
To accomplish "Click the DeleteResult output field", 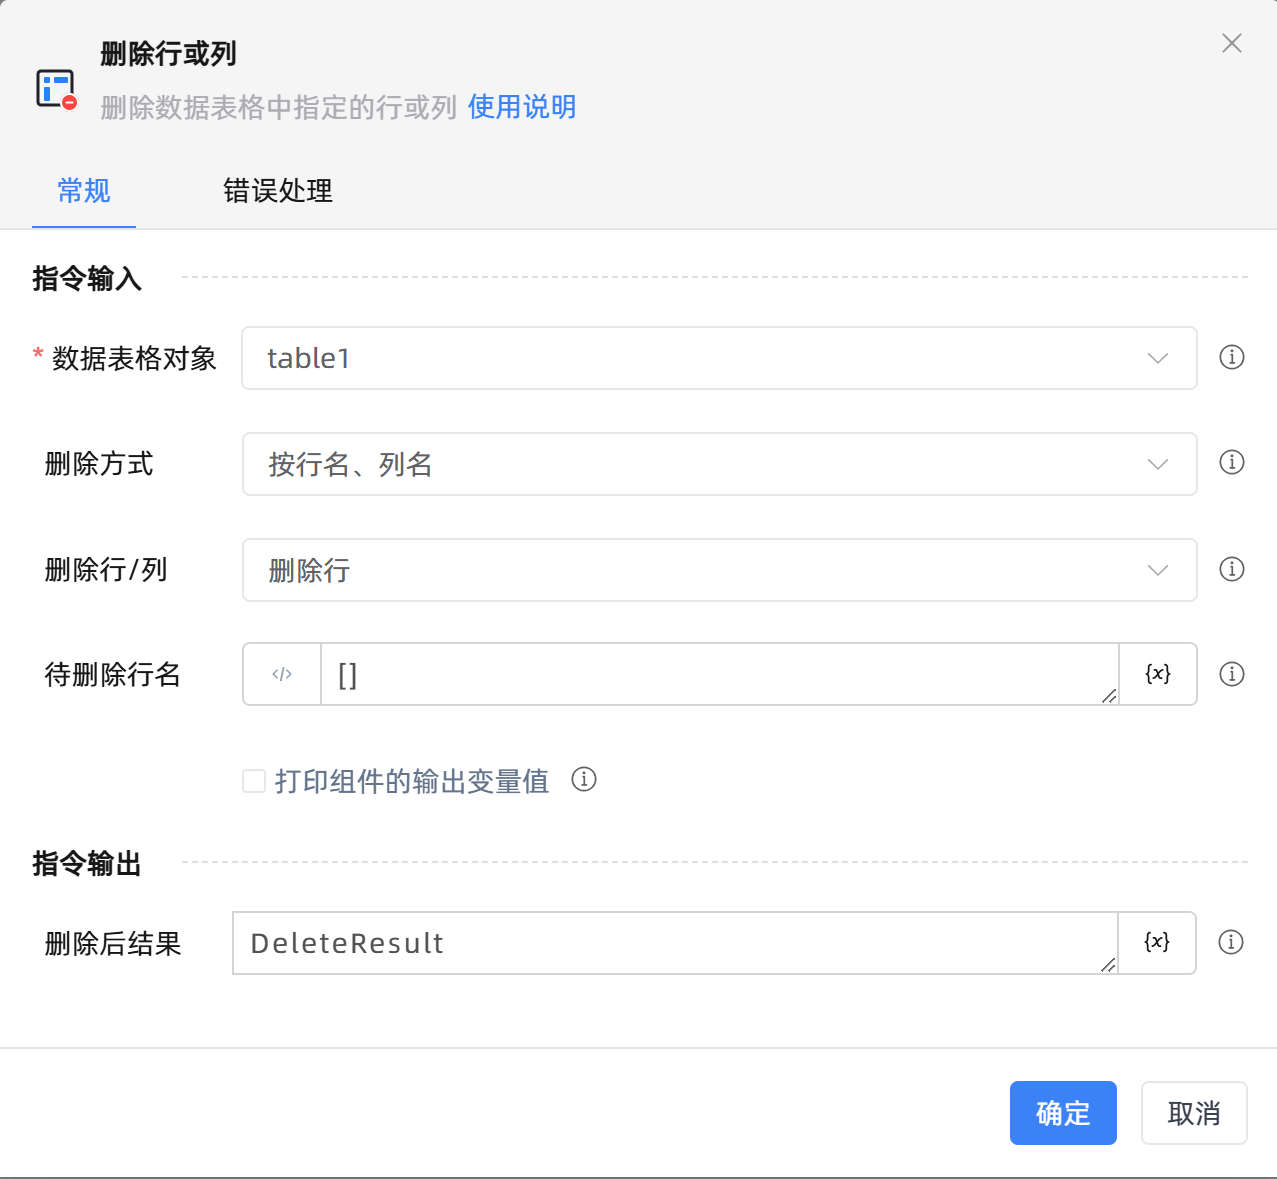I will click(675, 943).
